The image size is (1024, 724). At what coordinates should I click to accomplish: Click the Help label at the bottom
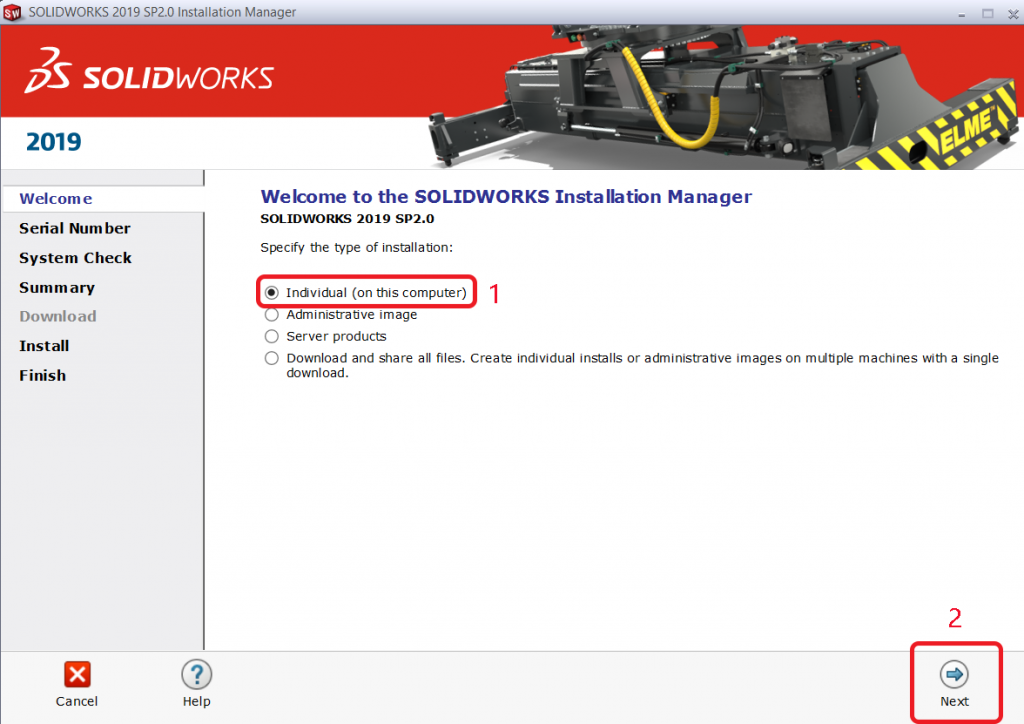click(197, 701)
